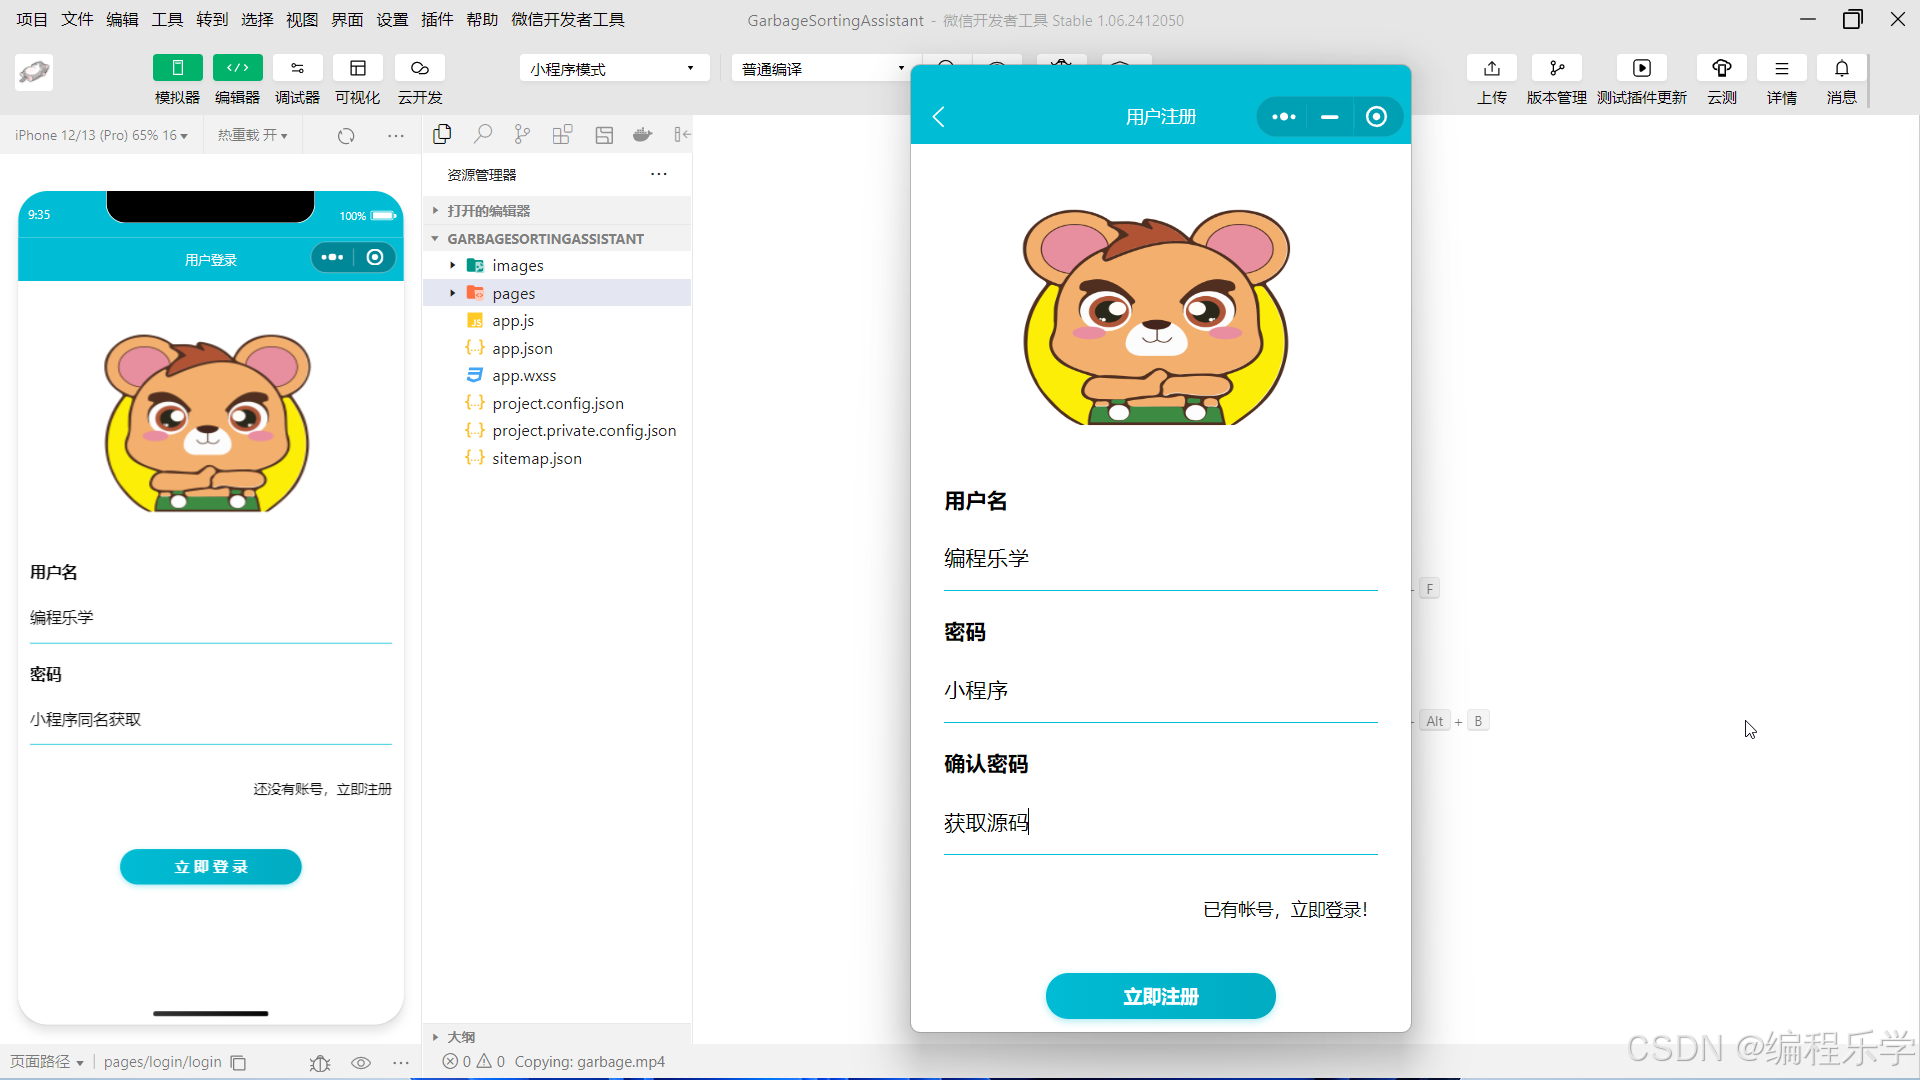Click the refresh icon above the simulator
This screenshot has width=1920, height=1080.
coord(346,136)
